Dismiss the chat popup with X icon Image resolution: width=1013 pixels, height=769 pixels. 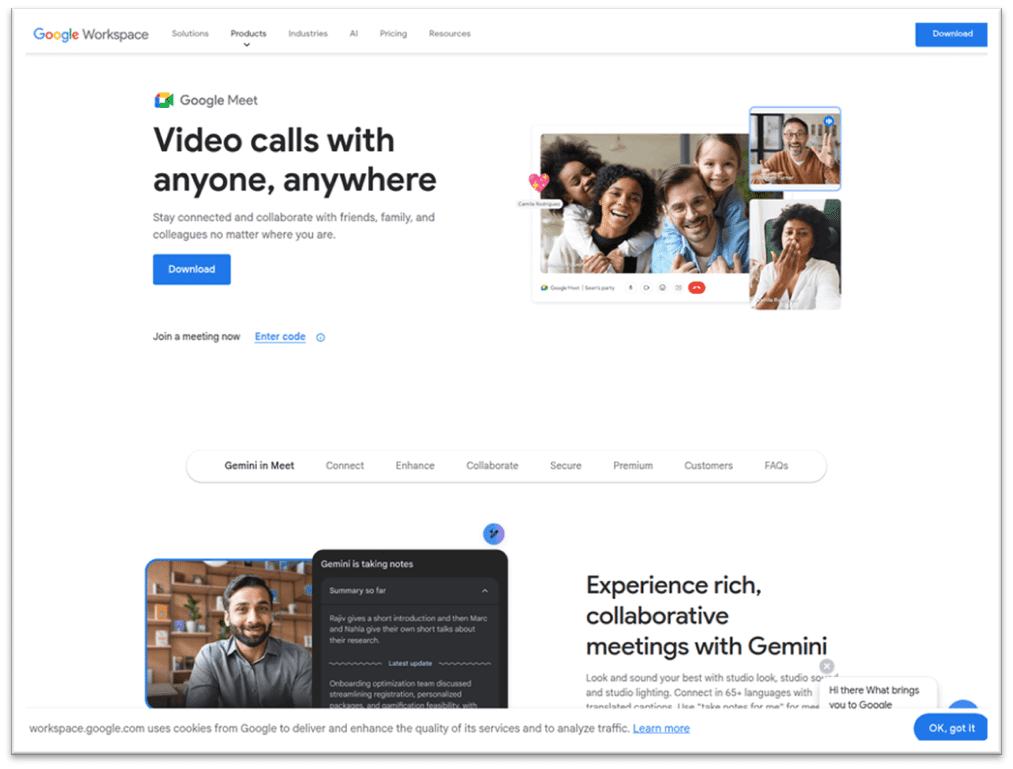pos(826,666)
